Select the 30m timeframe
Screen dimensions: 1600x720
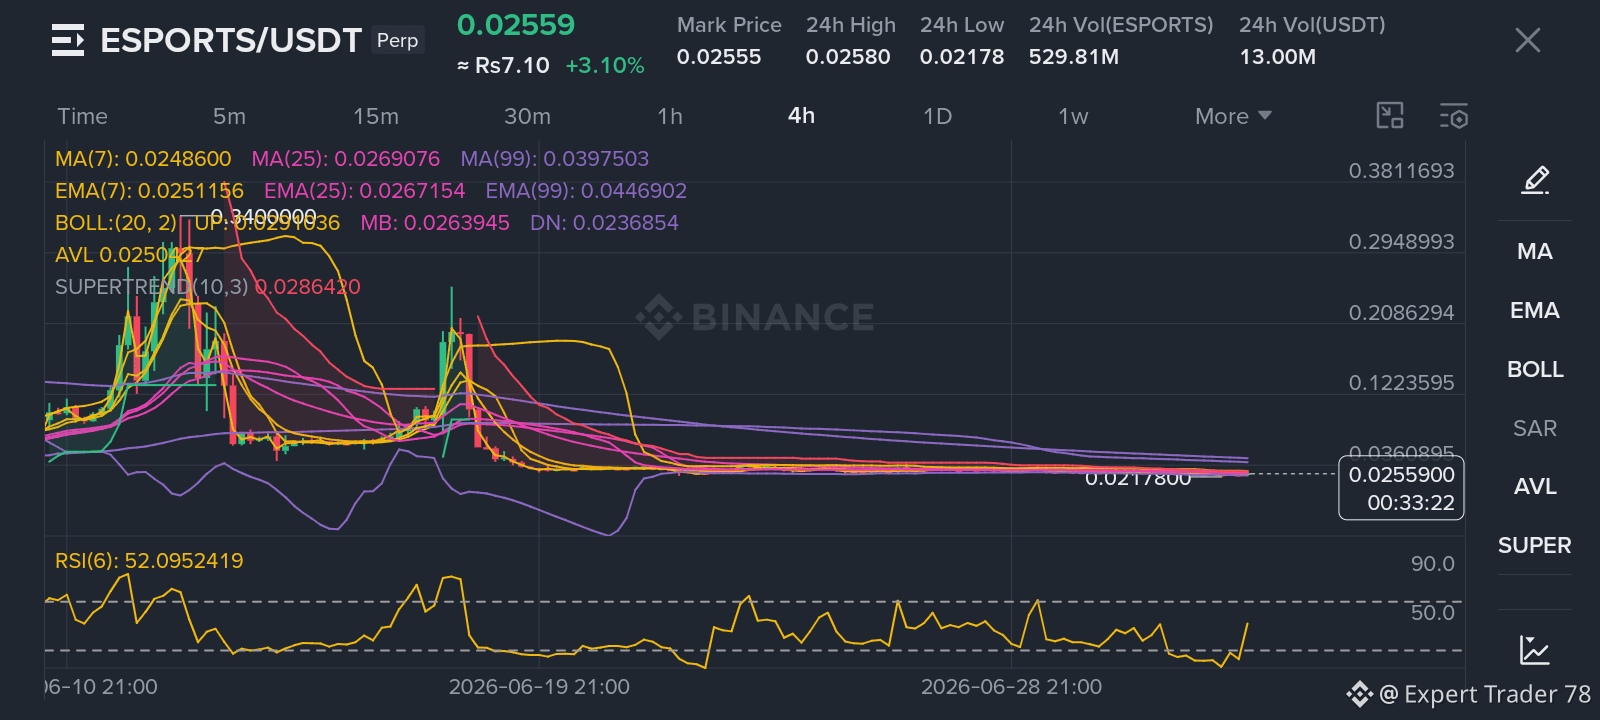527,116
